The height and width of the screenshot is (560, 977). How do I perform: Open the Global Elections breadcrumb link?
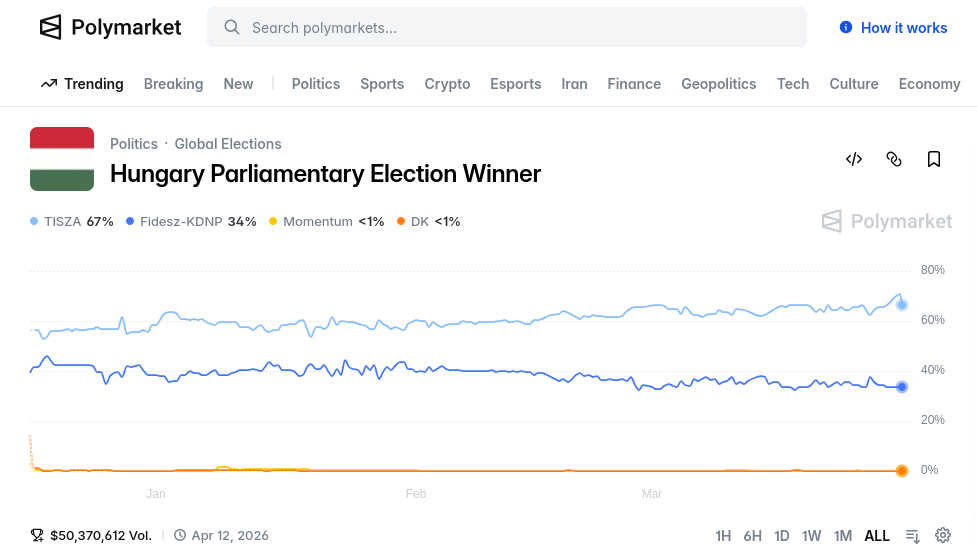pyautogui.click(x=228, y=144)
